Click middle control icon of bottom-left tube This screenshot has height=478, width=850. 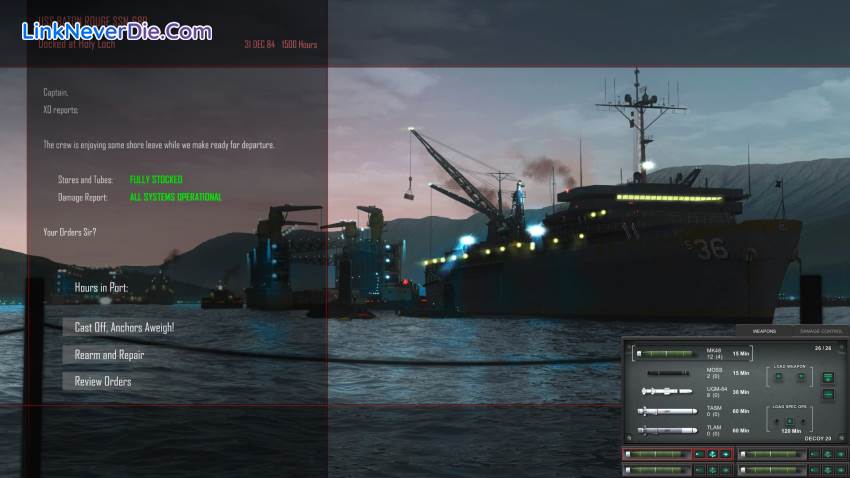click(x=712, y=469)
